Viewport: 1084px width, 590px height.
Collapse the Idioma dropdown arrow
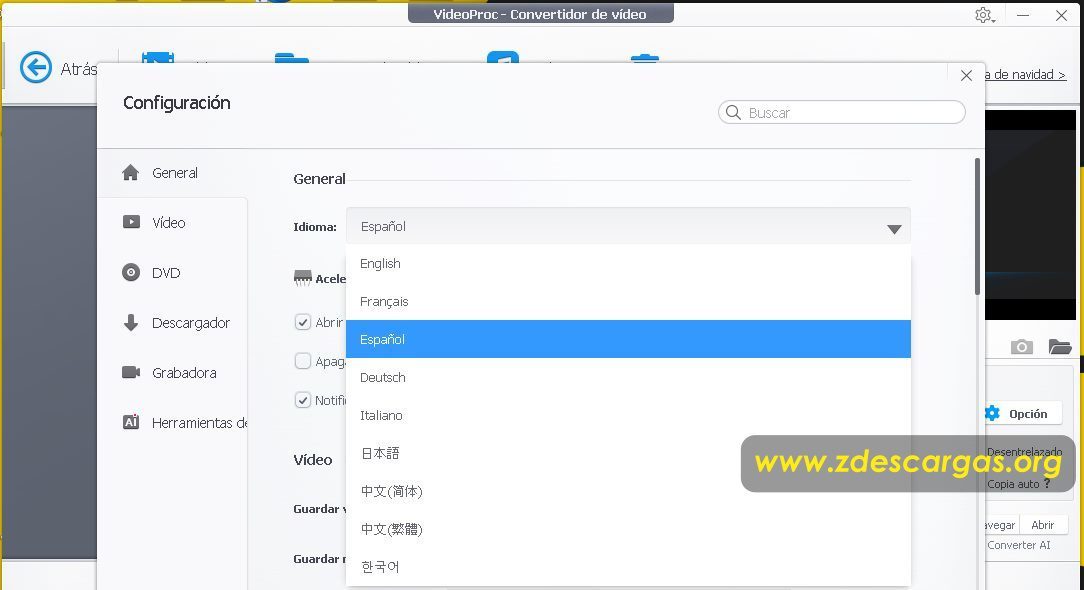894,229
